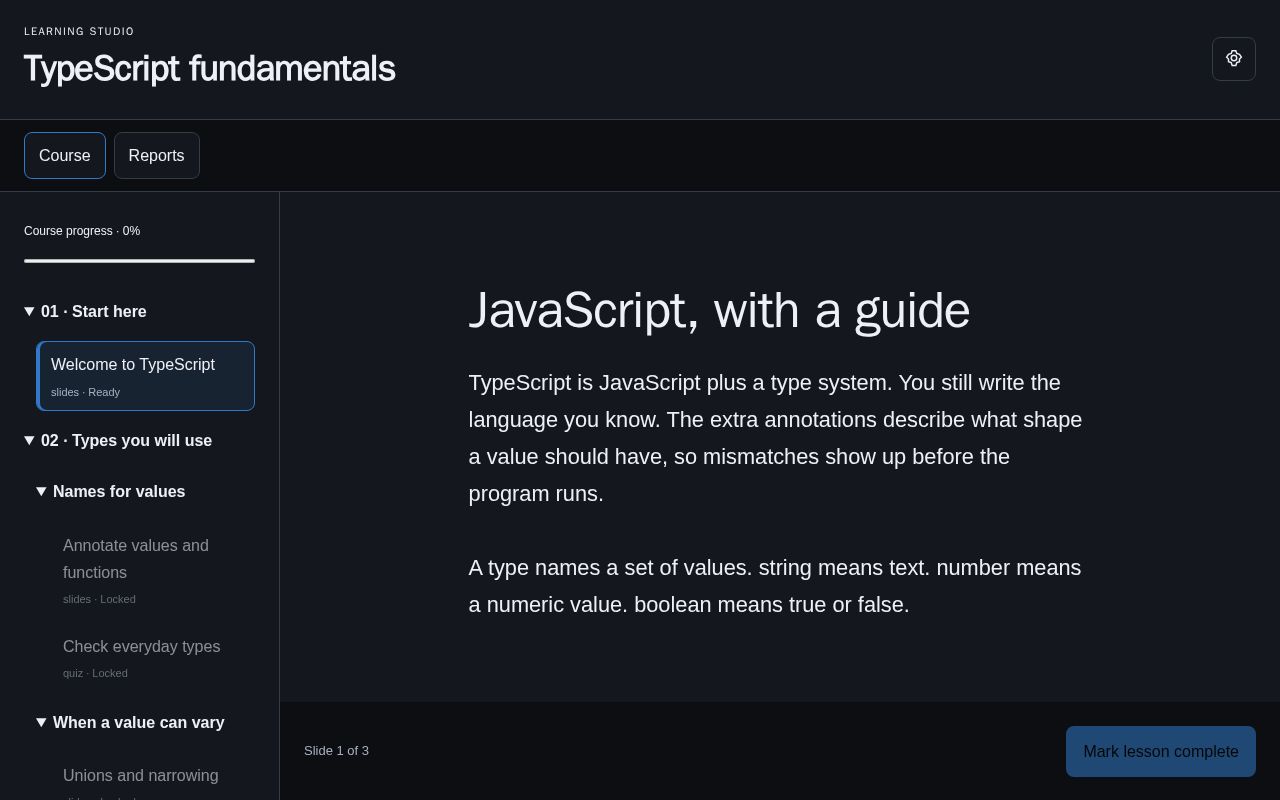The image size is (1280, 800).
Task: Select 'Check everyday types' quiz
Action: click(x=152, y=658)
